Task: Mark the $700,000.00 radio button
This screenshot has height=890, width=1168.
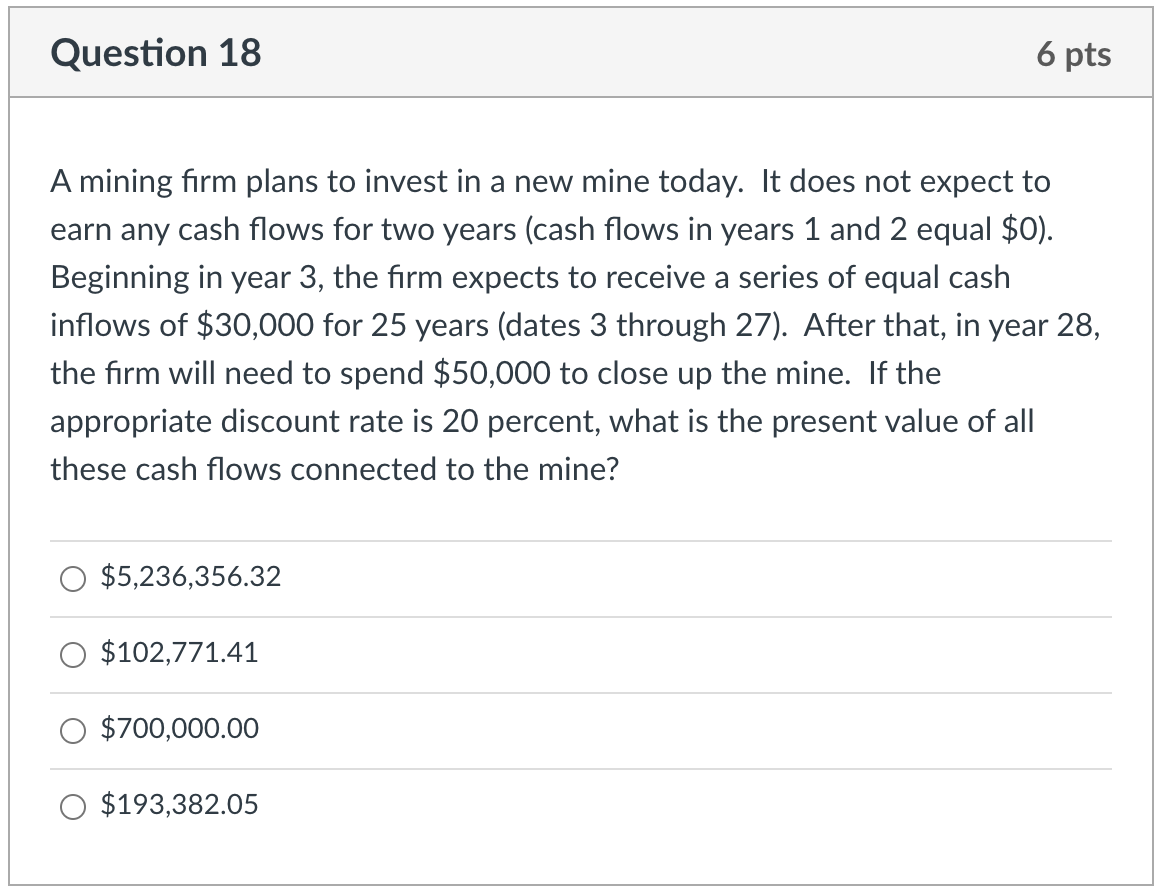Action: click(x=73, y=730)
